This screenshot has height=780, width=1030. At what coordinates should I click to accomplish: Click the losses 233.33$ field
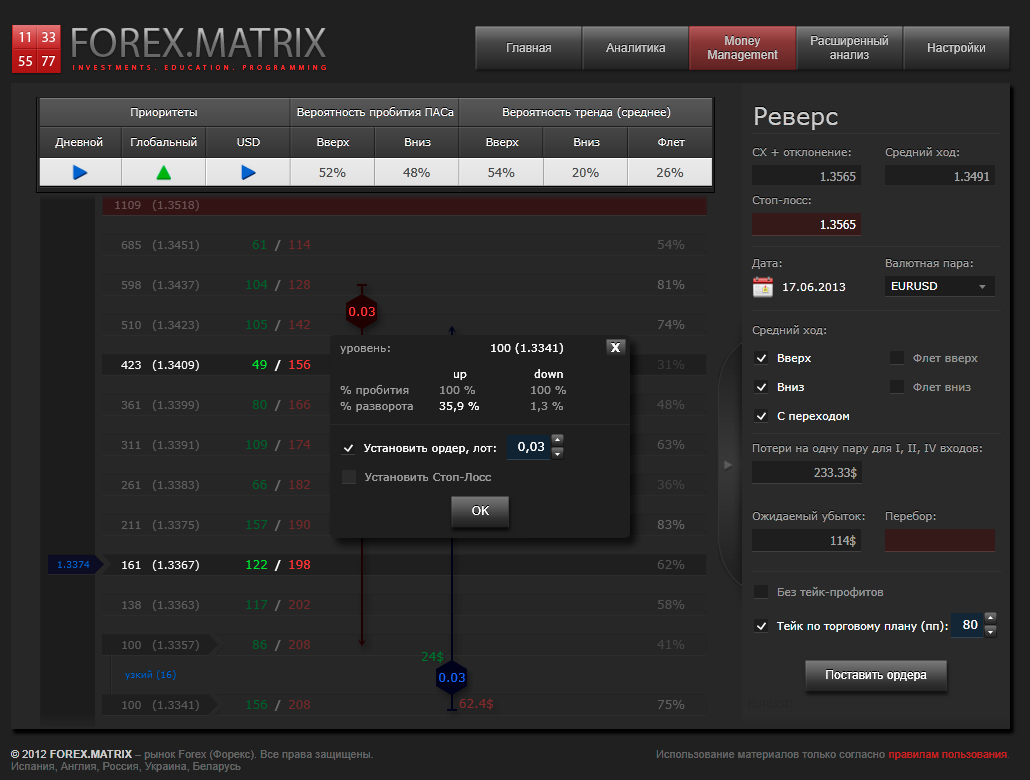coord(807,472)
